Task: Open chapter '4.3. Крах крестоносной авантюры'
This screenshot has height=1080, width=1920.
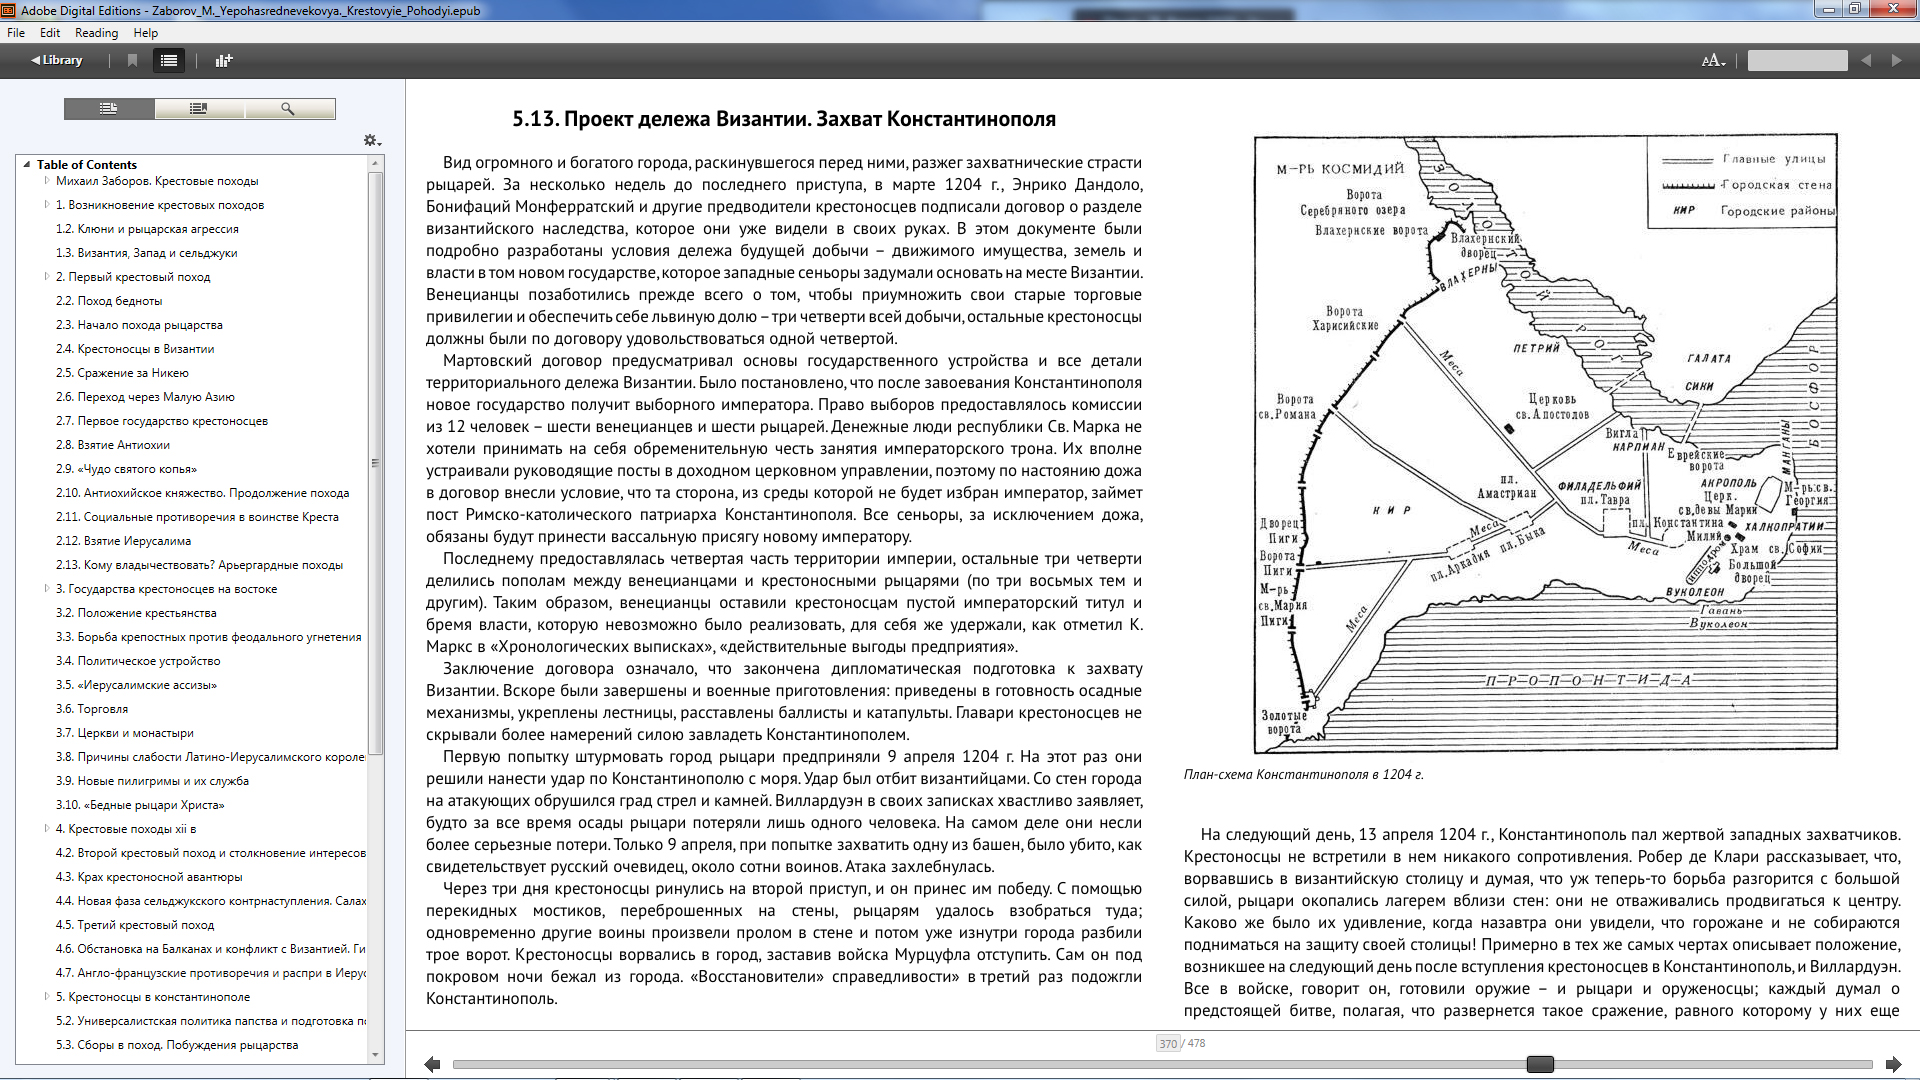Action: [x=149, y=877]
